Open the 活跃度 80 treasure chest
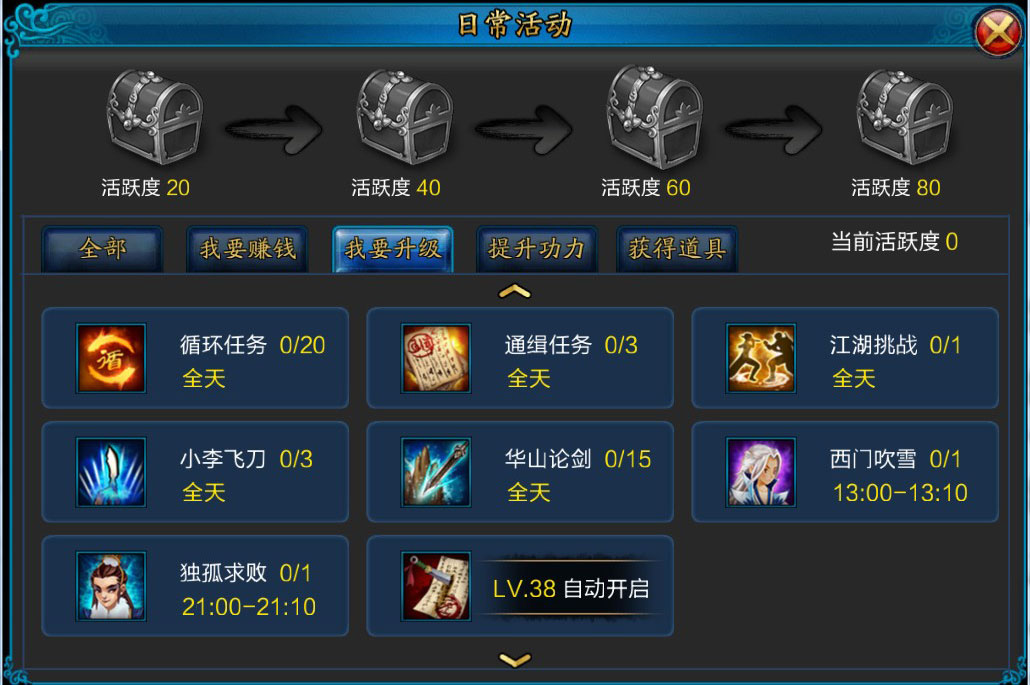 [x=905, y=117]
